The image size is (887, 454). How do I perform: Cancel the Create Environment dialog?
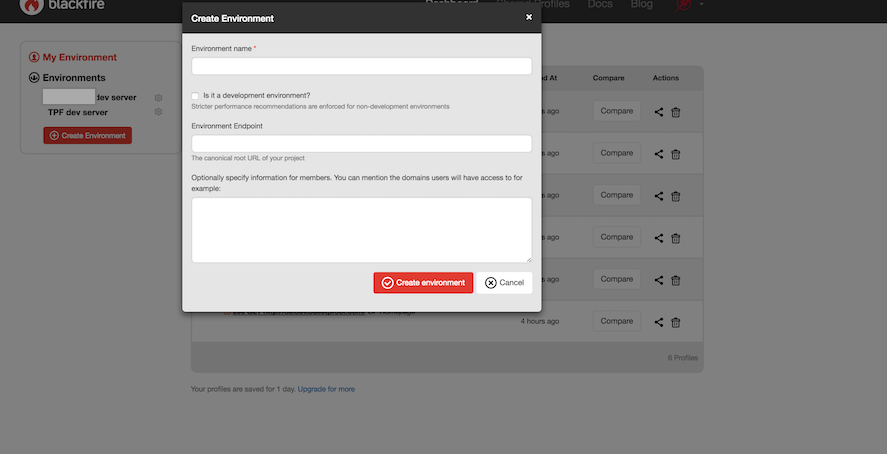tap(504, 283)
